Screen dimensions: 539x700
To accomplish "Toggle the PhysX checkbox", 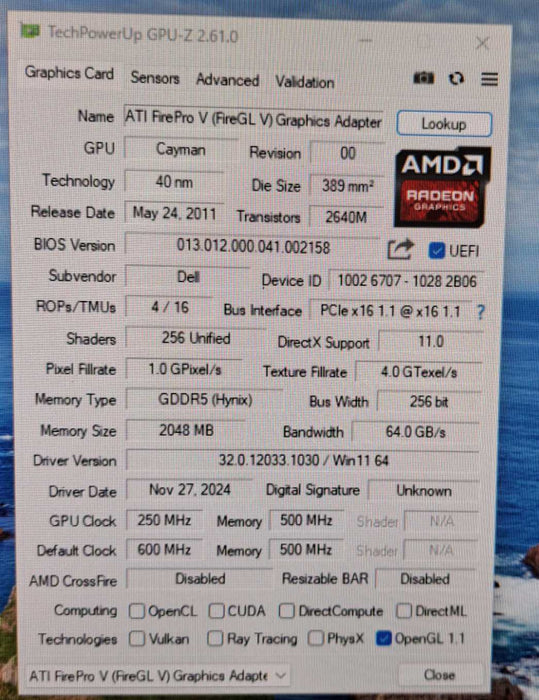I will (x=315, y=638).
